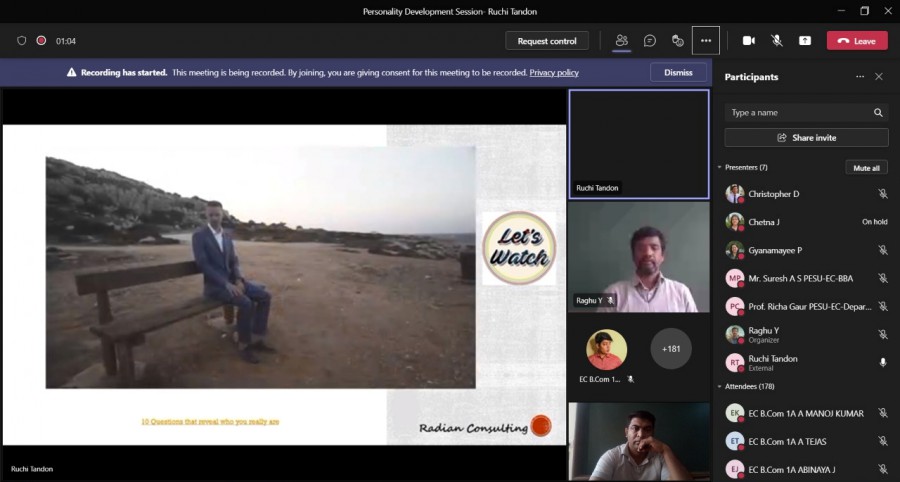Open Participants panel more options ellipsis
The height and width of the screenshot is (482, 900).
(x=859, y=77)
